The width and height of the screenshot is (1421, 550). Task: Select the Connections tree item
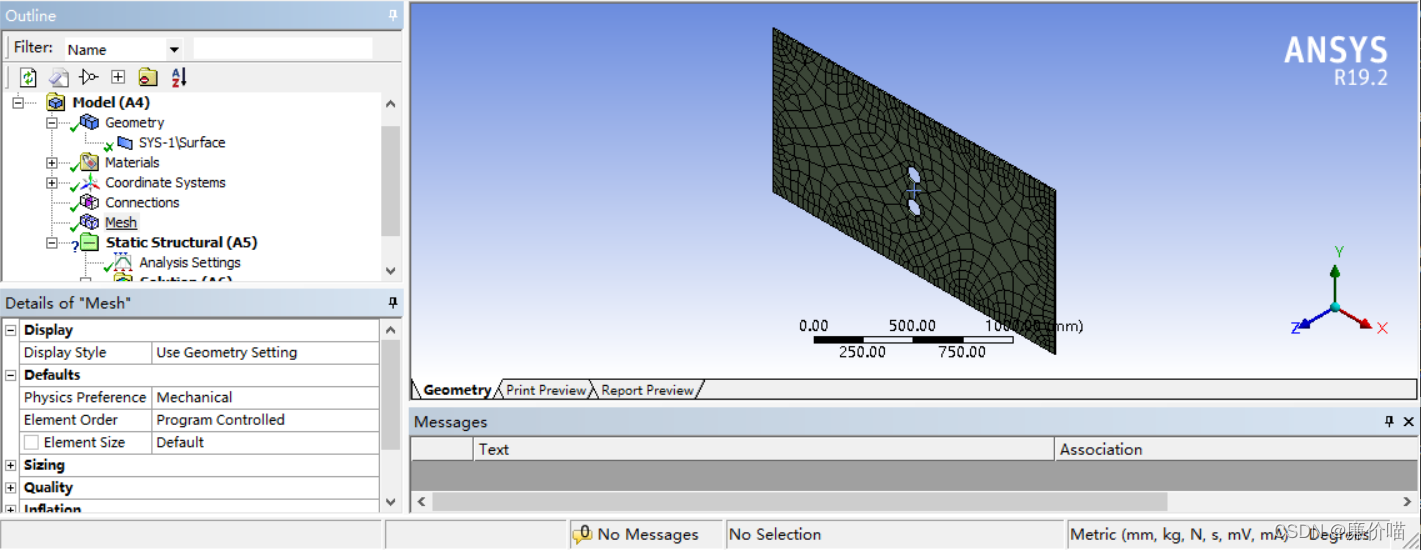coord(142,202)
